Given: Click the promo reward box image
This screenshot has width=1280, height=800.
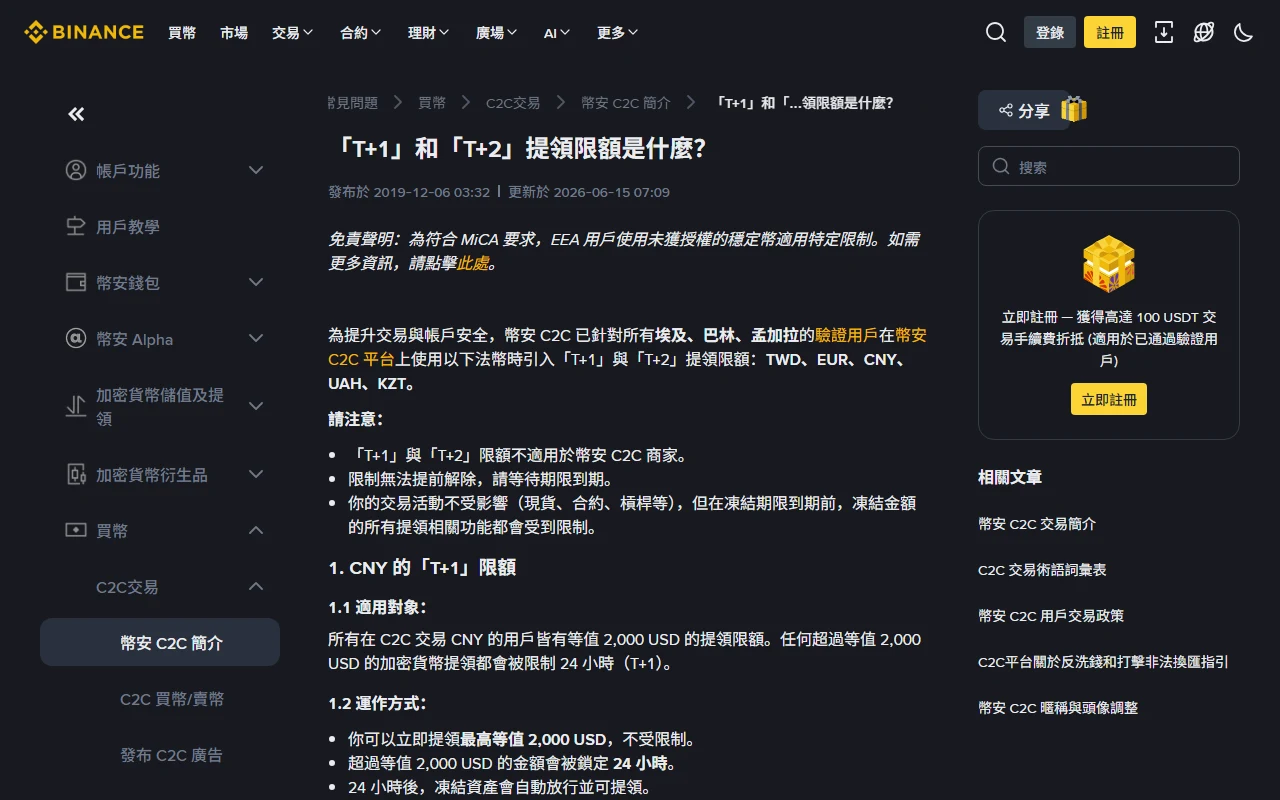Looking at the screenshot, I should [x=1109, y=264].
